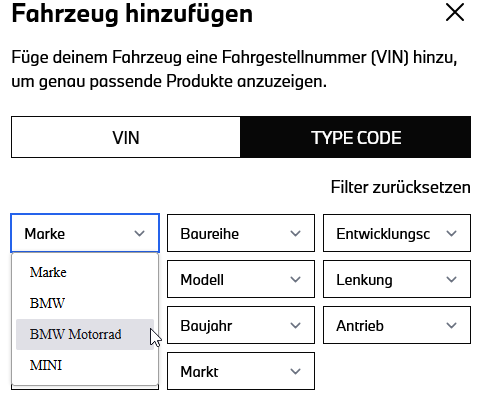The height and width of the screenshot is (406, 485).
Task: Select the placeholder Marke option in list
Action: tap(85, 272)
